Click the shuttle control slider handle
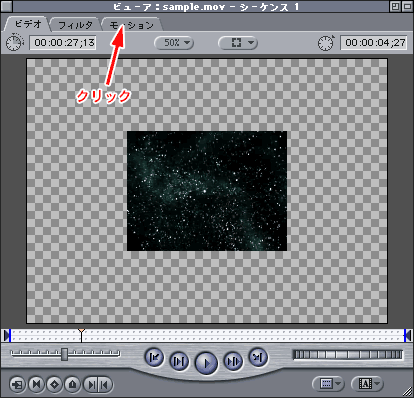 (x=64, y=354)
